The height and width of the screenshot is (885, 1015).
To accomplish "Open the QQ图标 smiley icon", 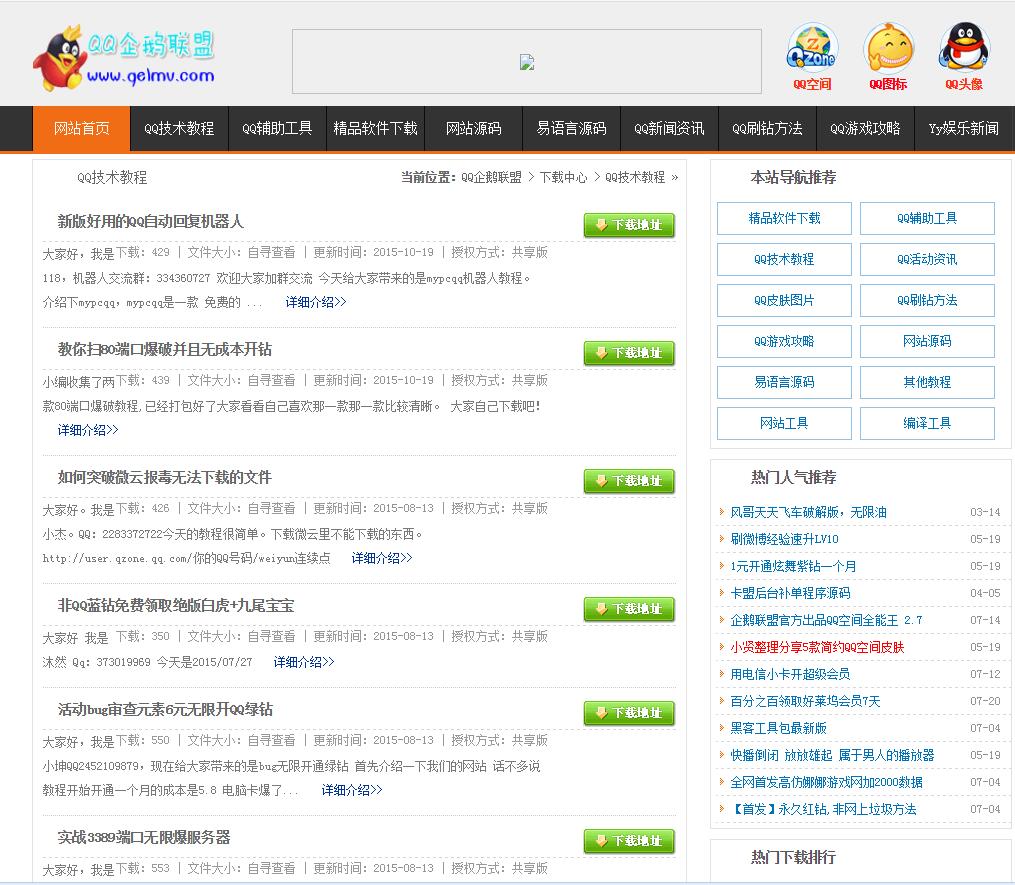I will click(888, 57).
